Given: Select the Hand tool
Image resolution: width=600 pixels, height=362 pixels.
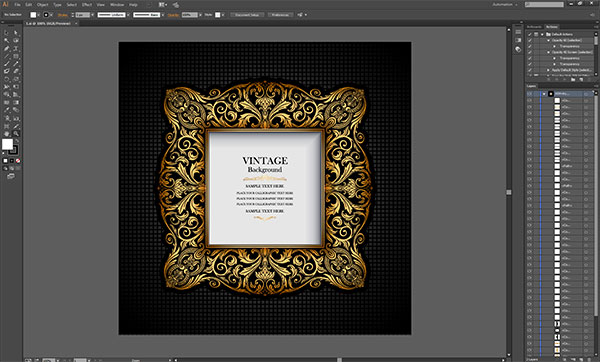Looking at the screenshot, I should tap(7, 134).
